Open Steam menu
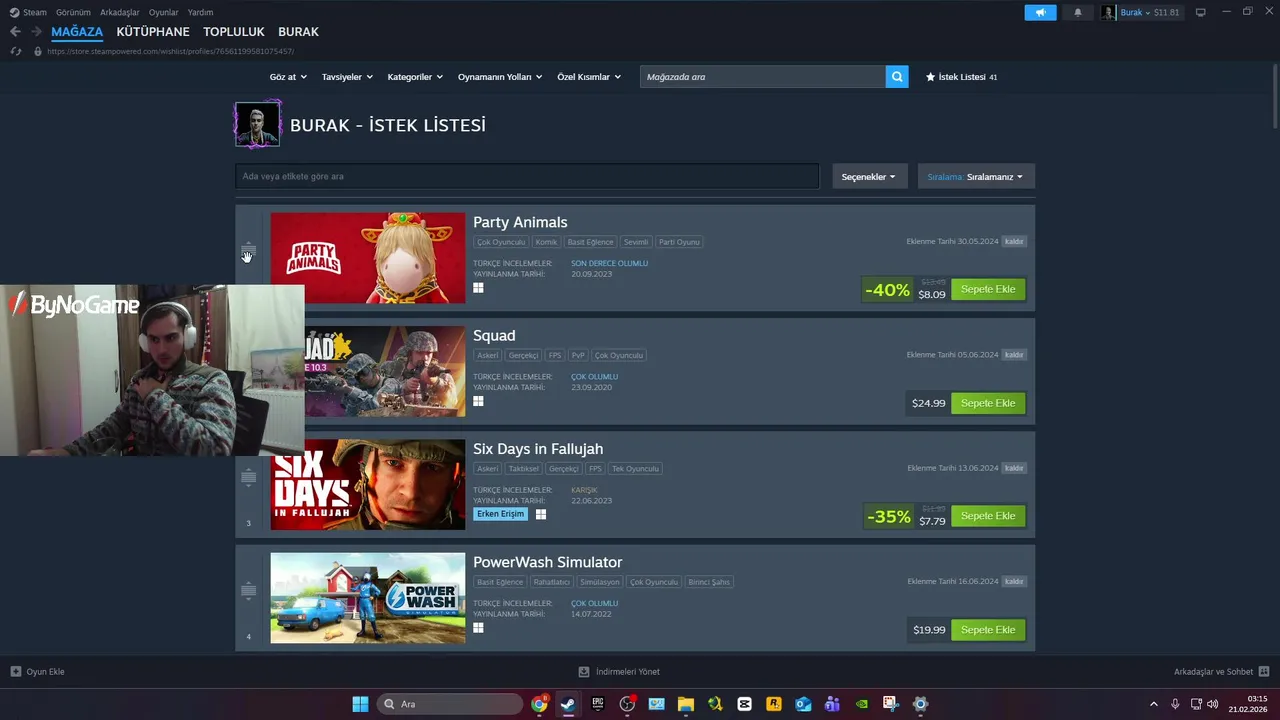1280x720 pixels. (x=28, y=12)
